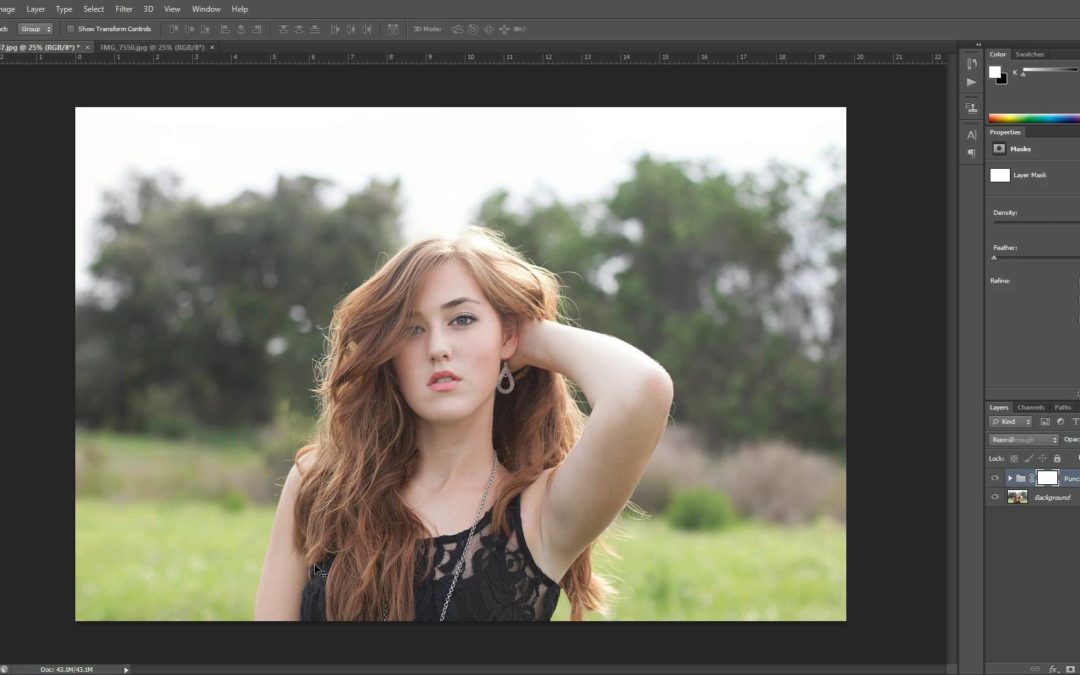Filter layers by pixel layer icon
1080x675 pixels.
click(1045, 422)
